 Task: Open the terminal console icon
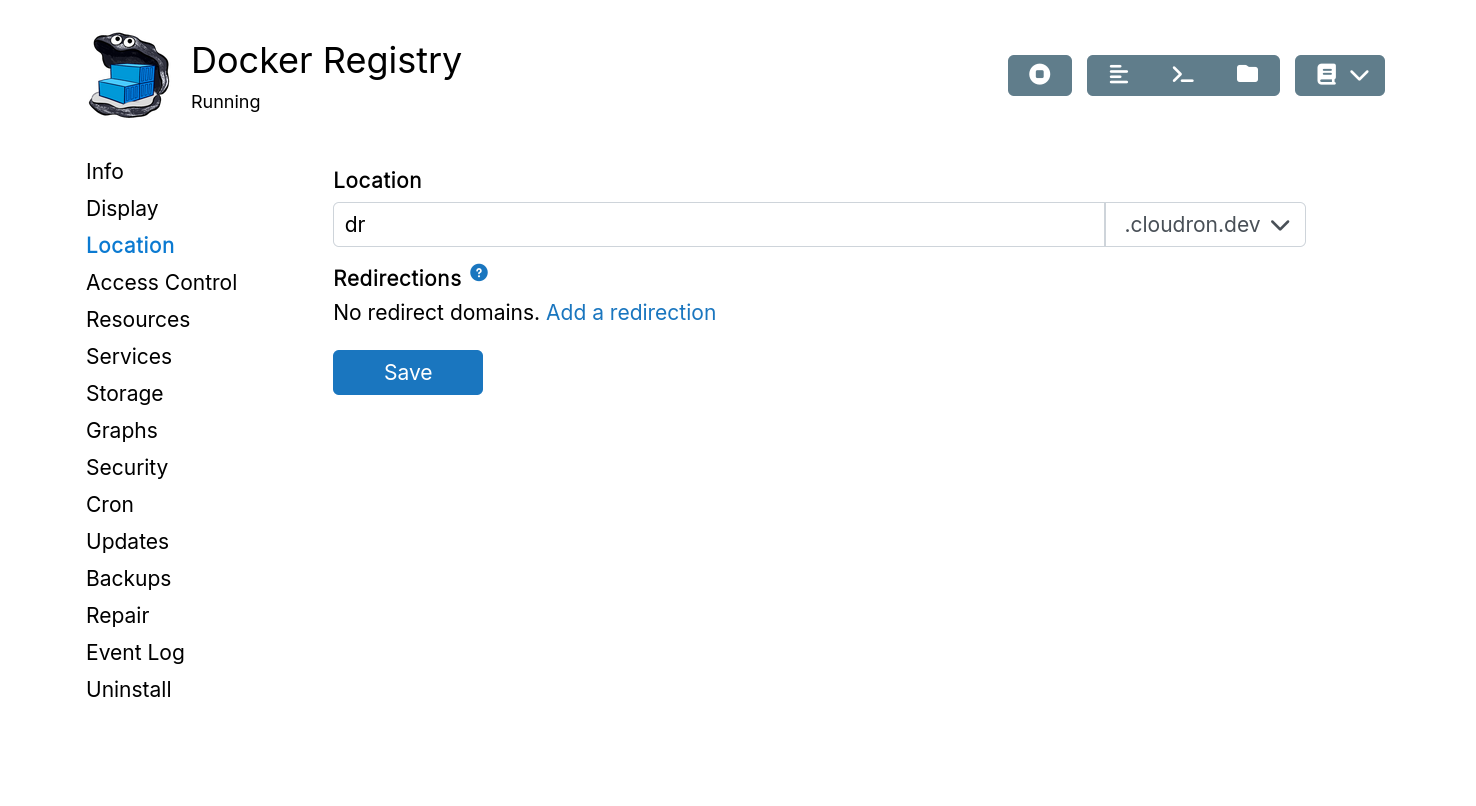(1183, 75)
